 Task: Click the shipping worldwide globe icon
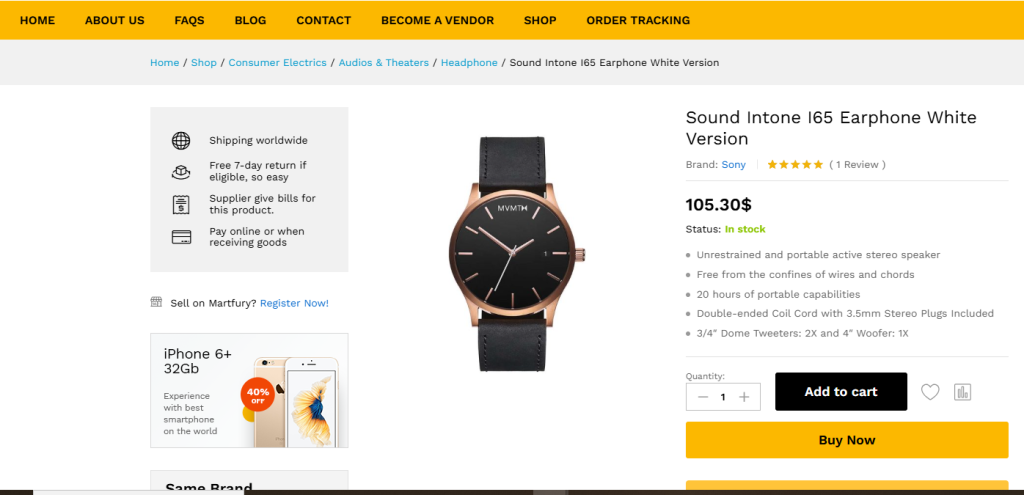click(x=181, y=141)
